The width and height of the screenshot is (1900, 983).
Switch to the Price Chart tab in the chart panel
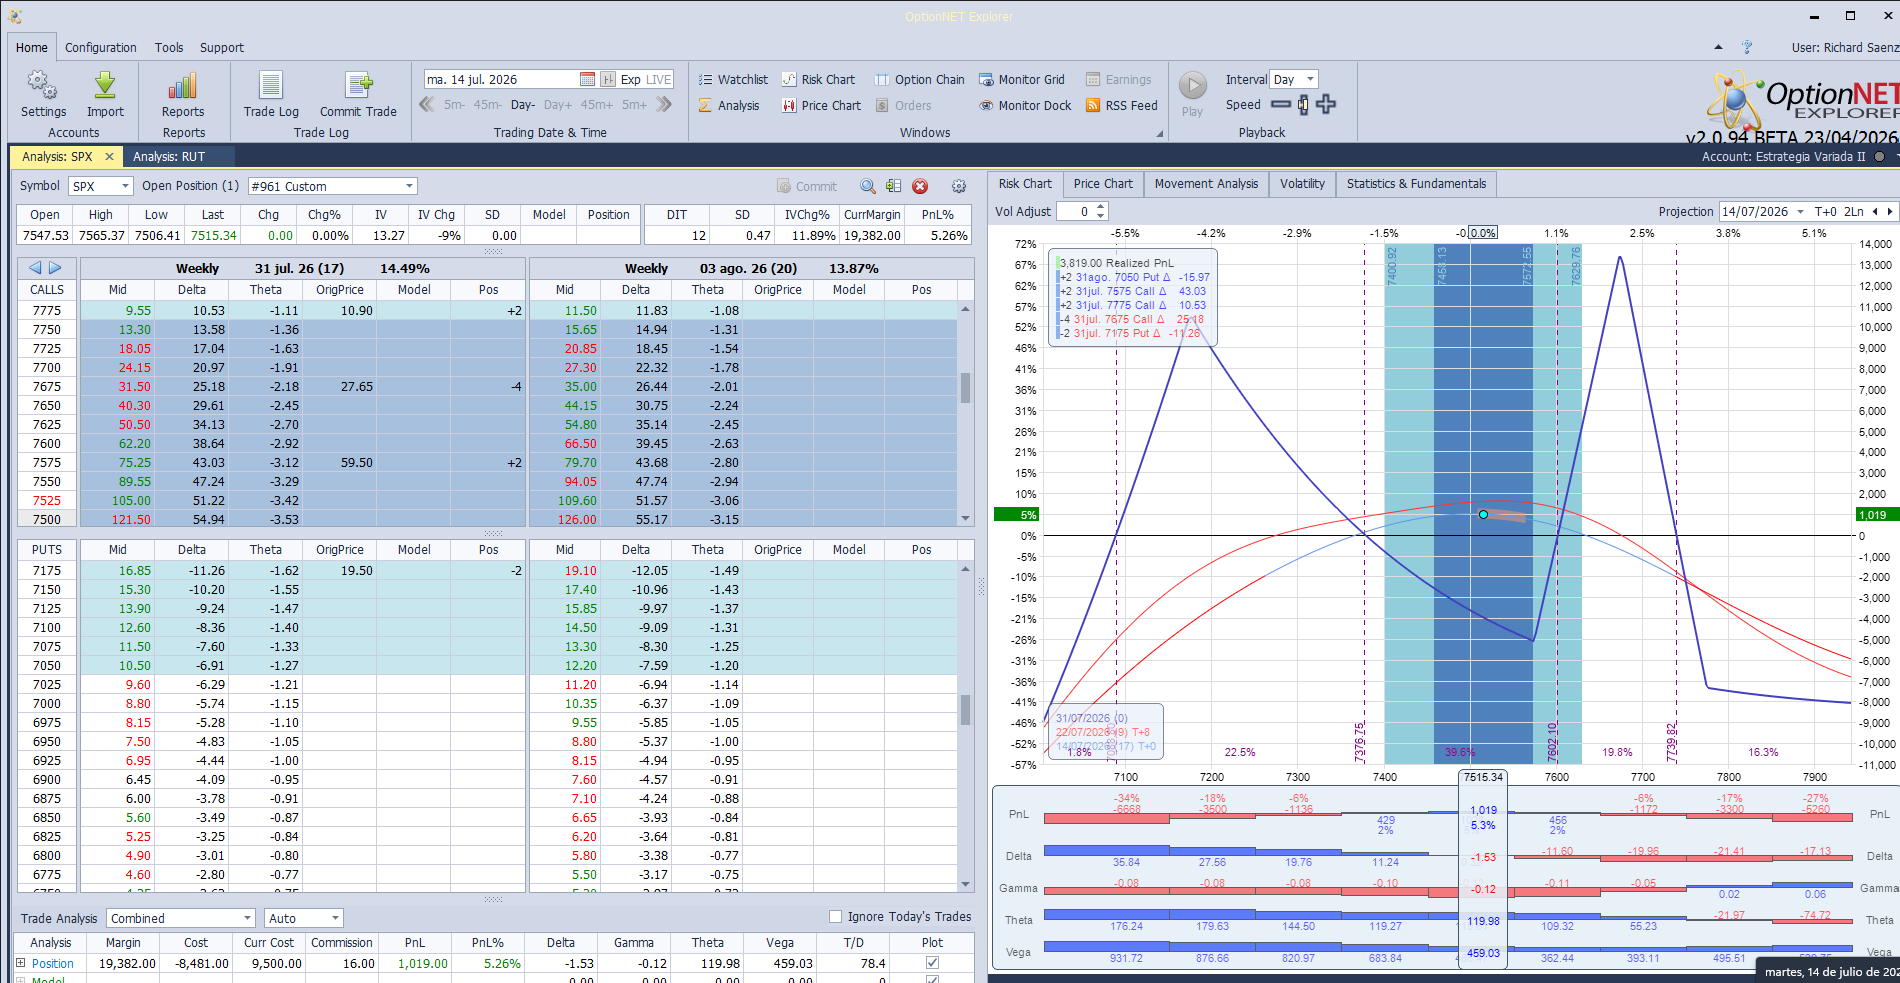tap(1103, 184)
